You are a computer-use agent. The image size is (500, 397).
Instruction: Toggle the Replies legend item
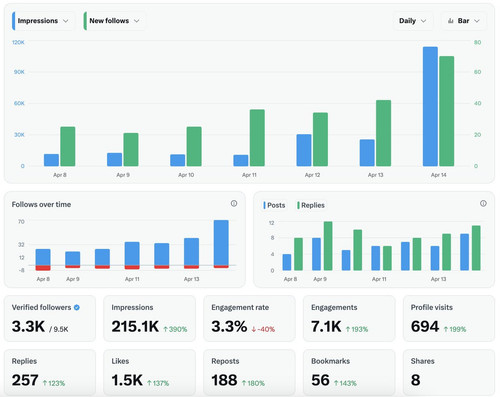tap(311, 205)
